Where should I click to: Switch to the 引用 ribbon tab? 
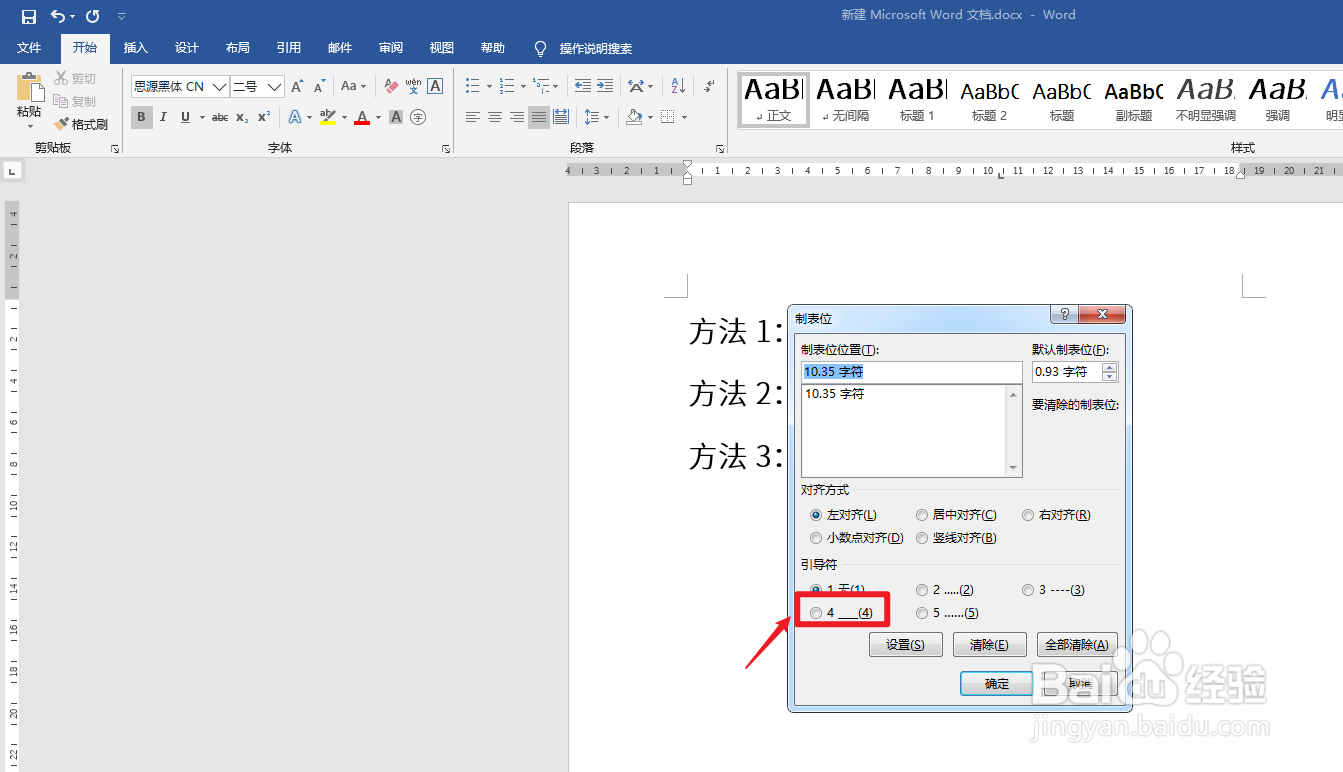point(289,48)
